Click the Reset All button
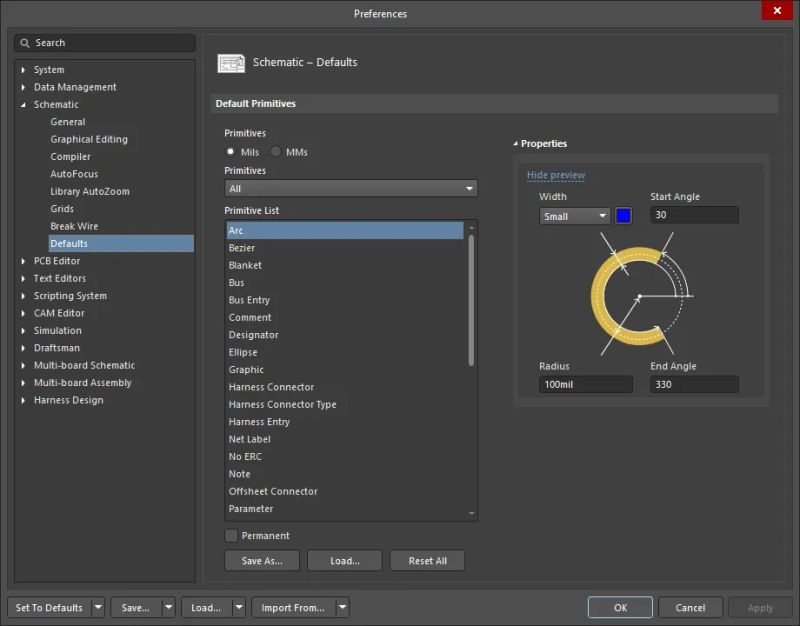The image size is (800, 626). [427, 561]
